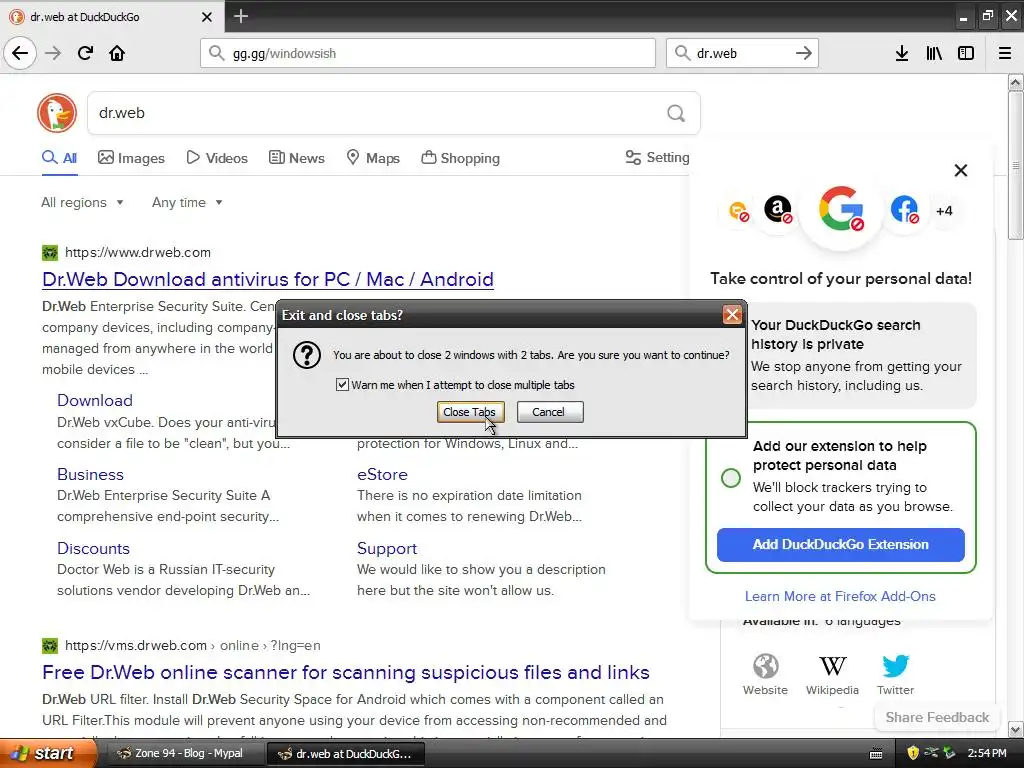
Task: Click the keyboard icon in system tray
Action: pos(876,754)
